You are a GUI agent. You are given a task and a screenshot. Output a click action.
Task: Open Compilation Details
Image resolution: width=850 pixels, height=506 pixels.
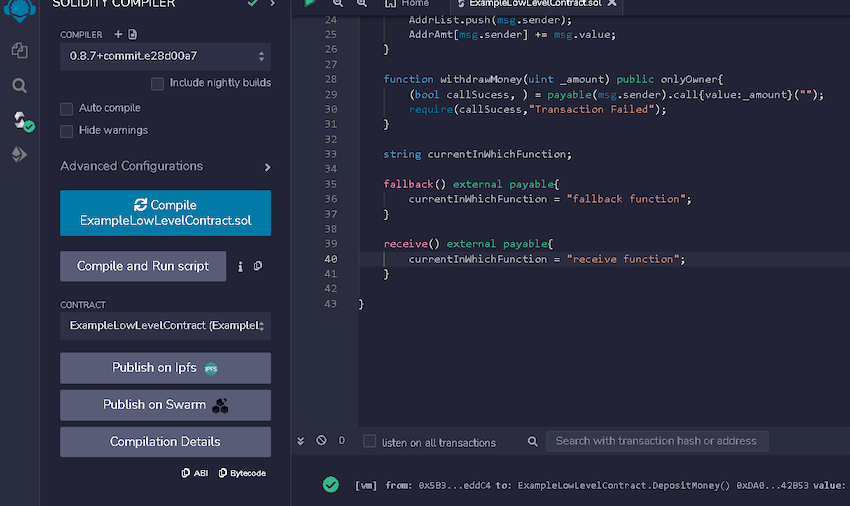tap(165, 442)
